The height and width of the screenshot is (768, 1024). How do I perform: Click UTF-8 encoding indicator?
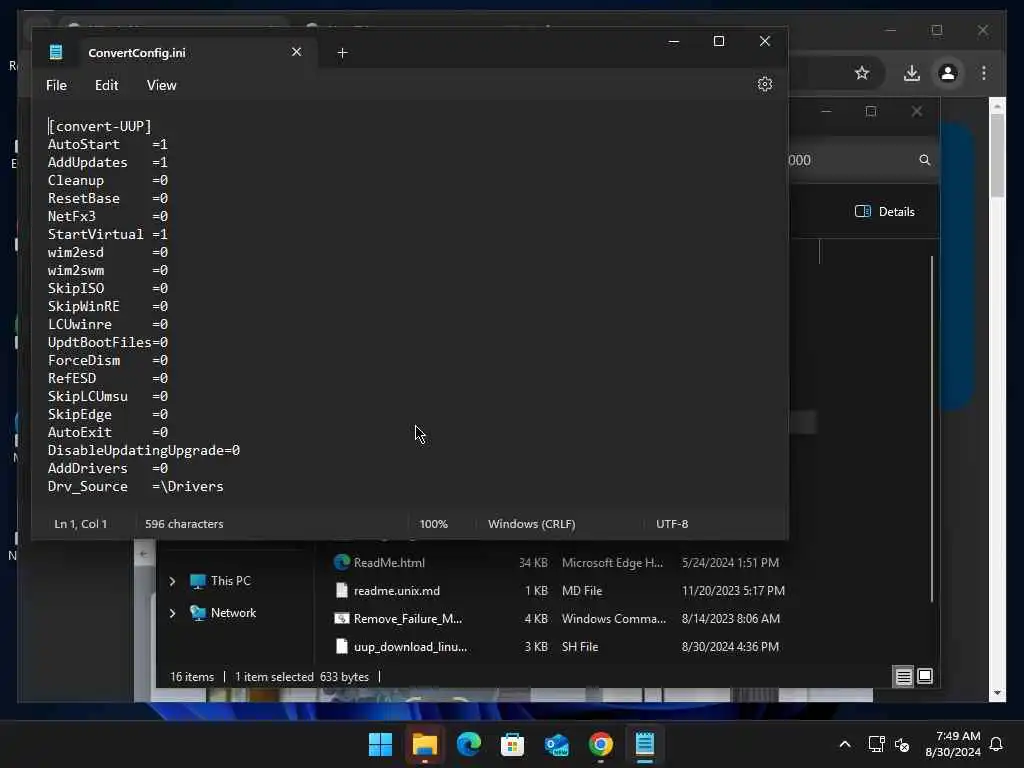tap(672, 524)
